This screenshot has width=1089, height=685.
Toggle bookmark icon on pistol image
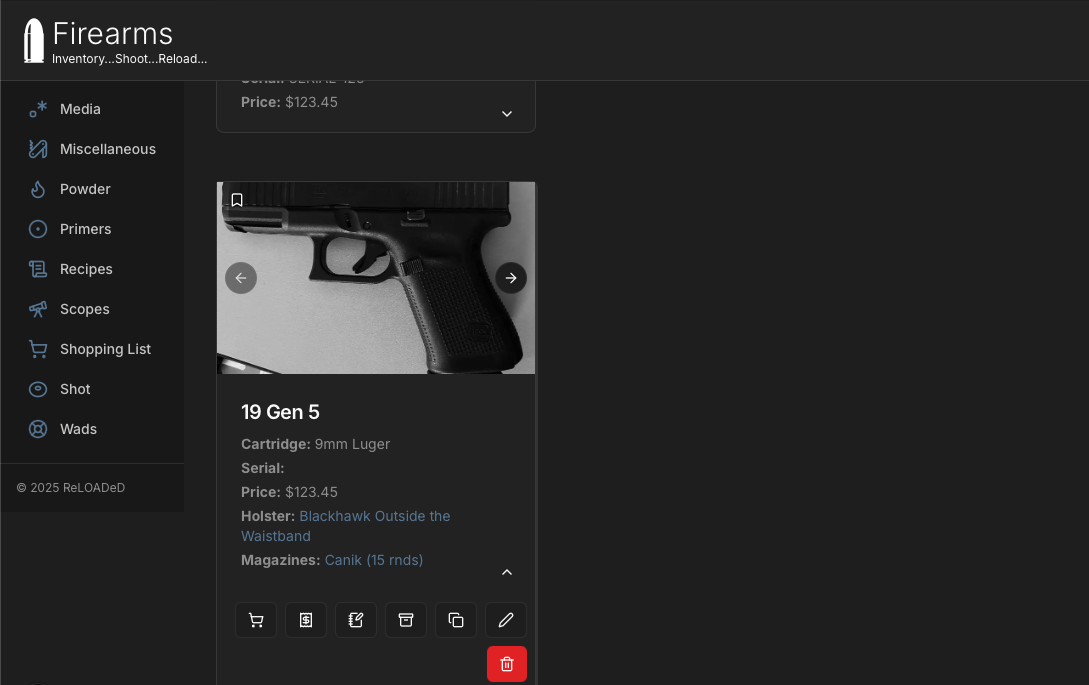click(x=237, y=200)
